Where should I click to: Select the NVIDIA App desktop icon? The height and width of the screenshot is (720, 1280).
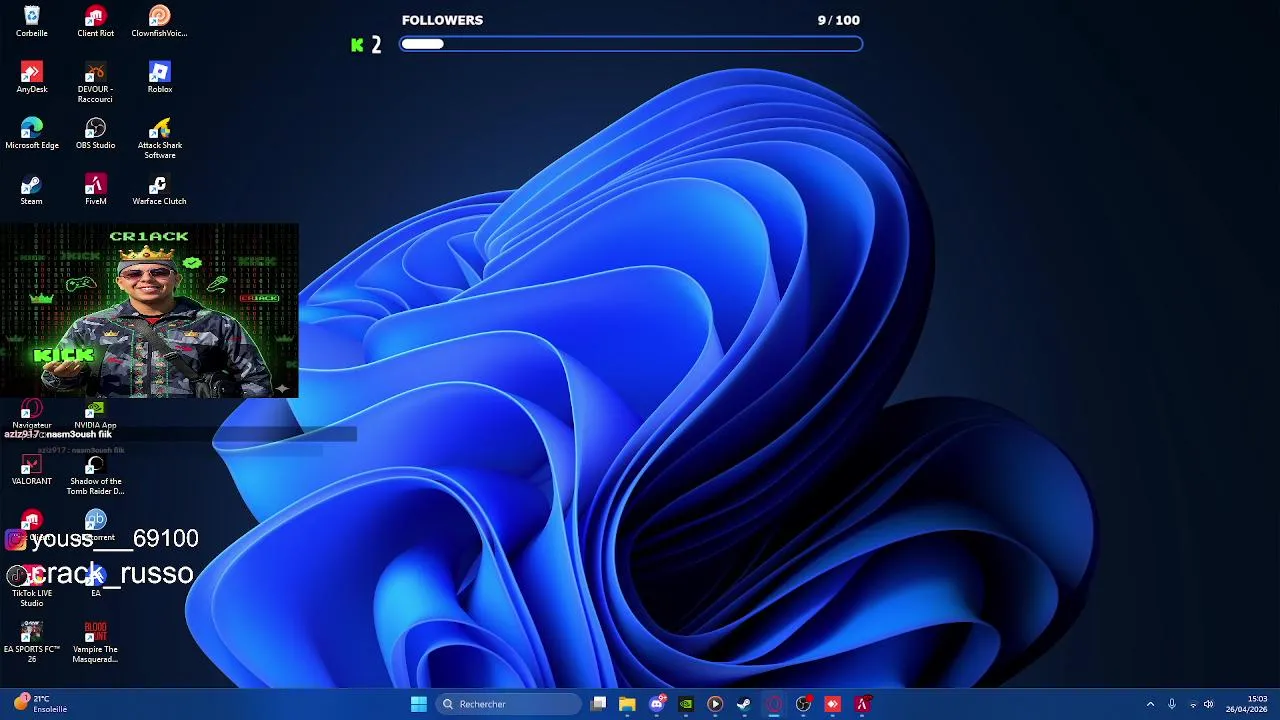(95, 415)
